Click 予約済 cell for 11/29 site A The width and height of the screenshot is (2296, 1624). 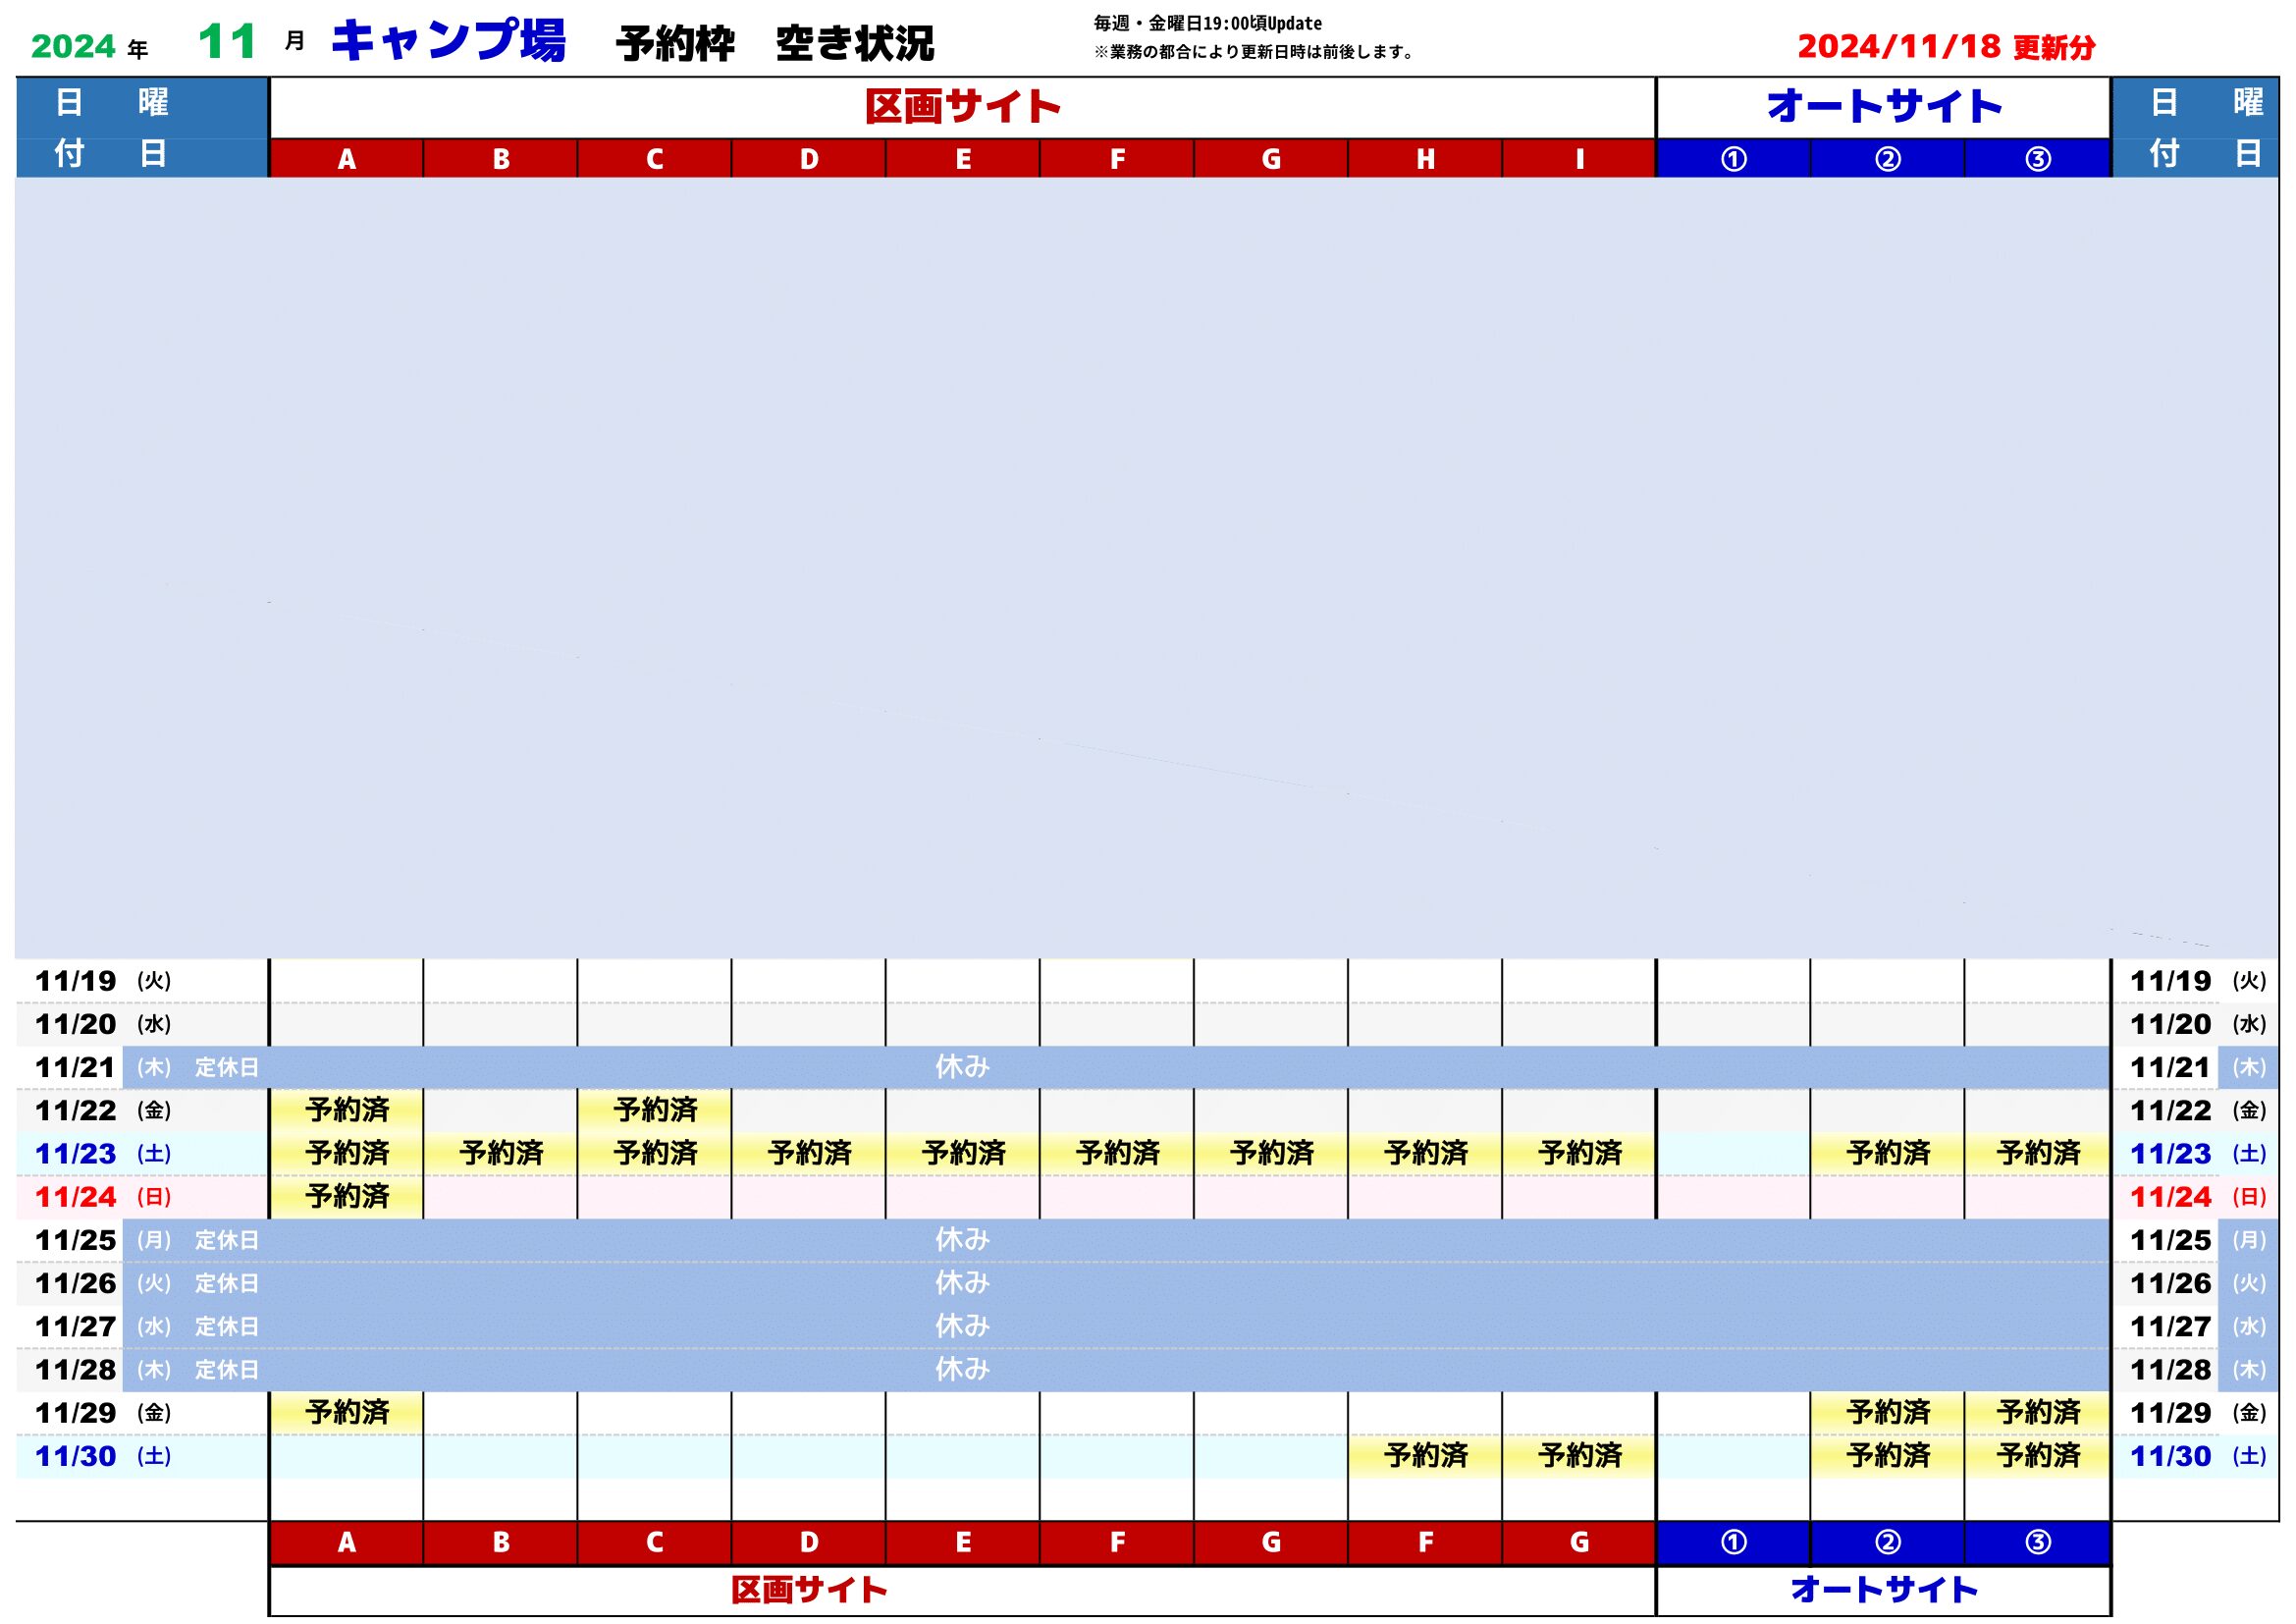(347, 1413)
